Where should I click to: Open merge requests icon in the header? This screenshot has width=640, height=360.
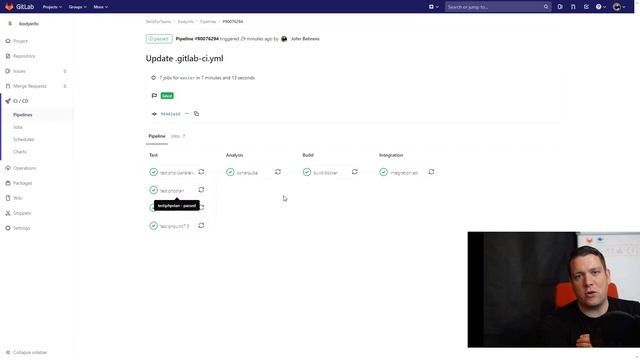(x=573, y=7)
